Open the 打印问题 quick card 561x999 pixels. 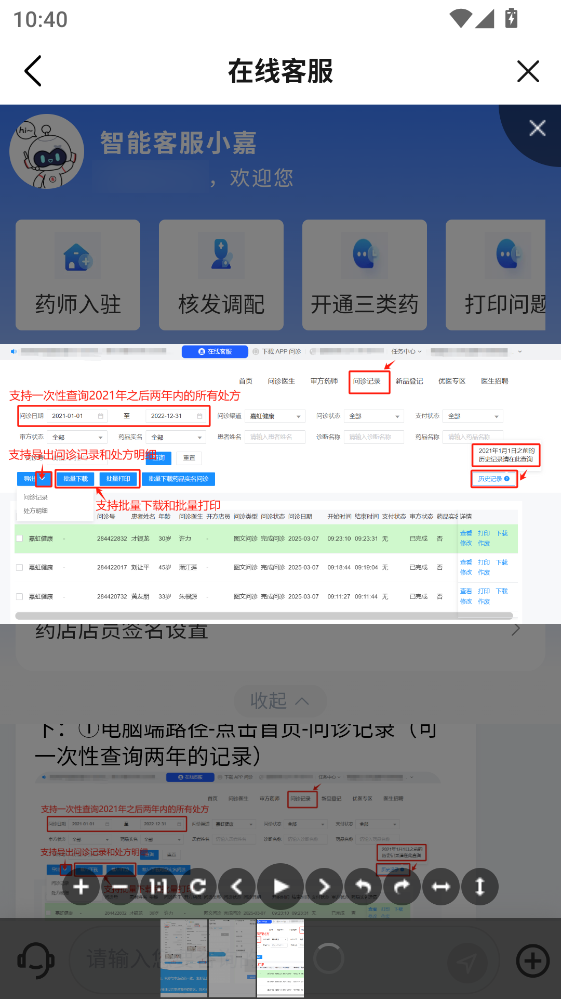pyautogui.click(x=495, y=275)
